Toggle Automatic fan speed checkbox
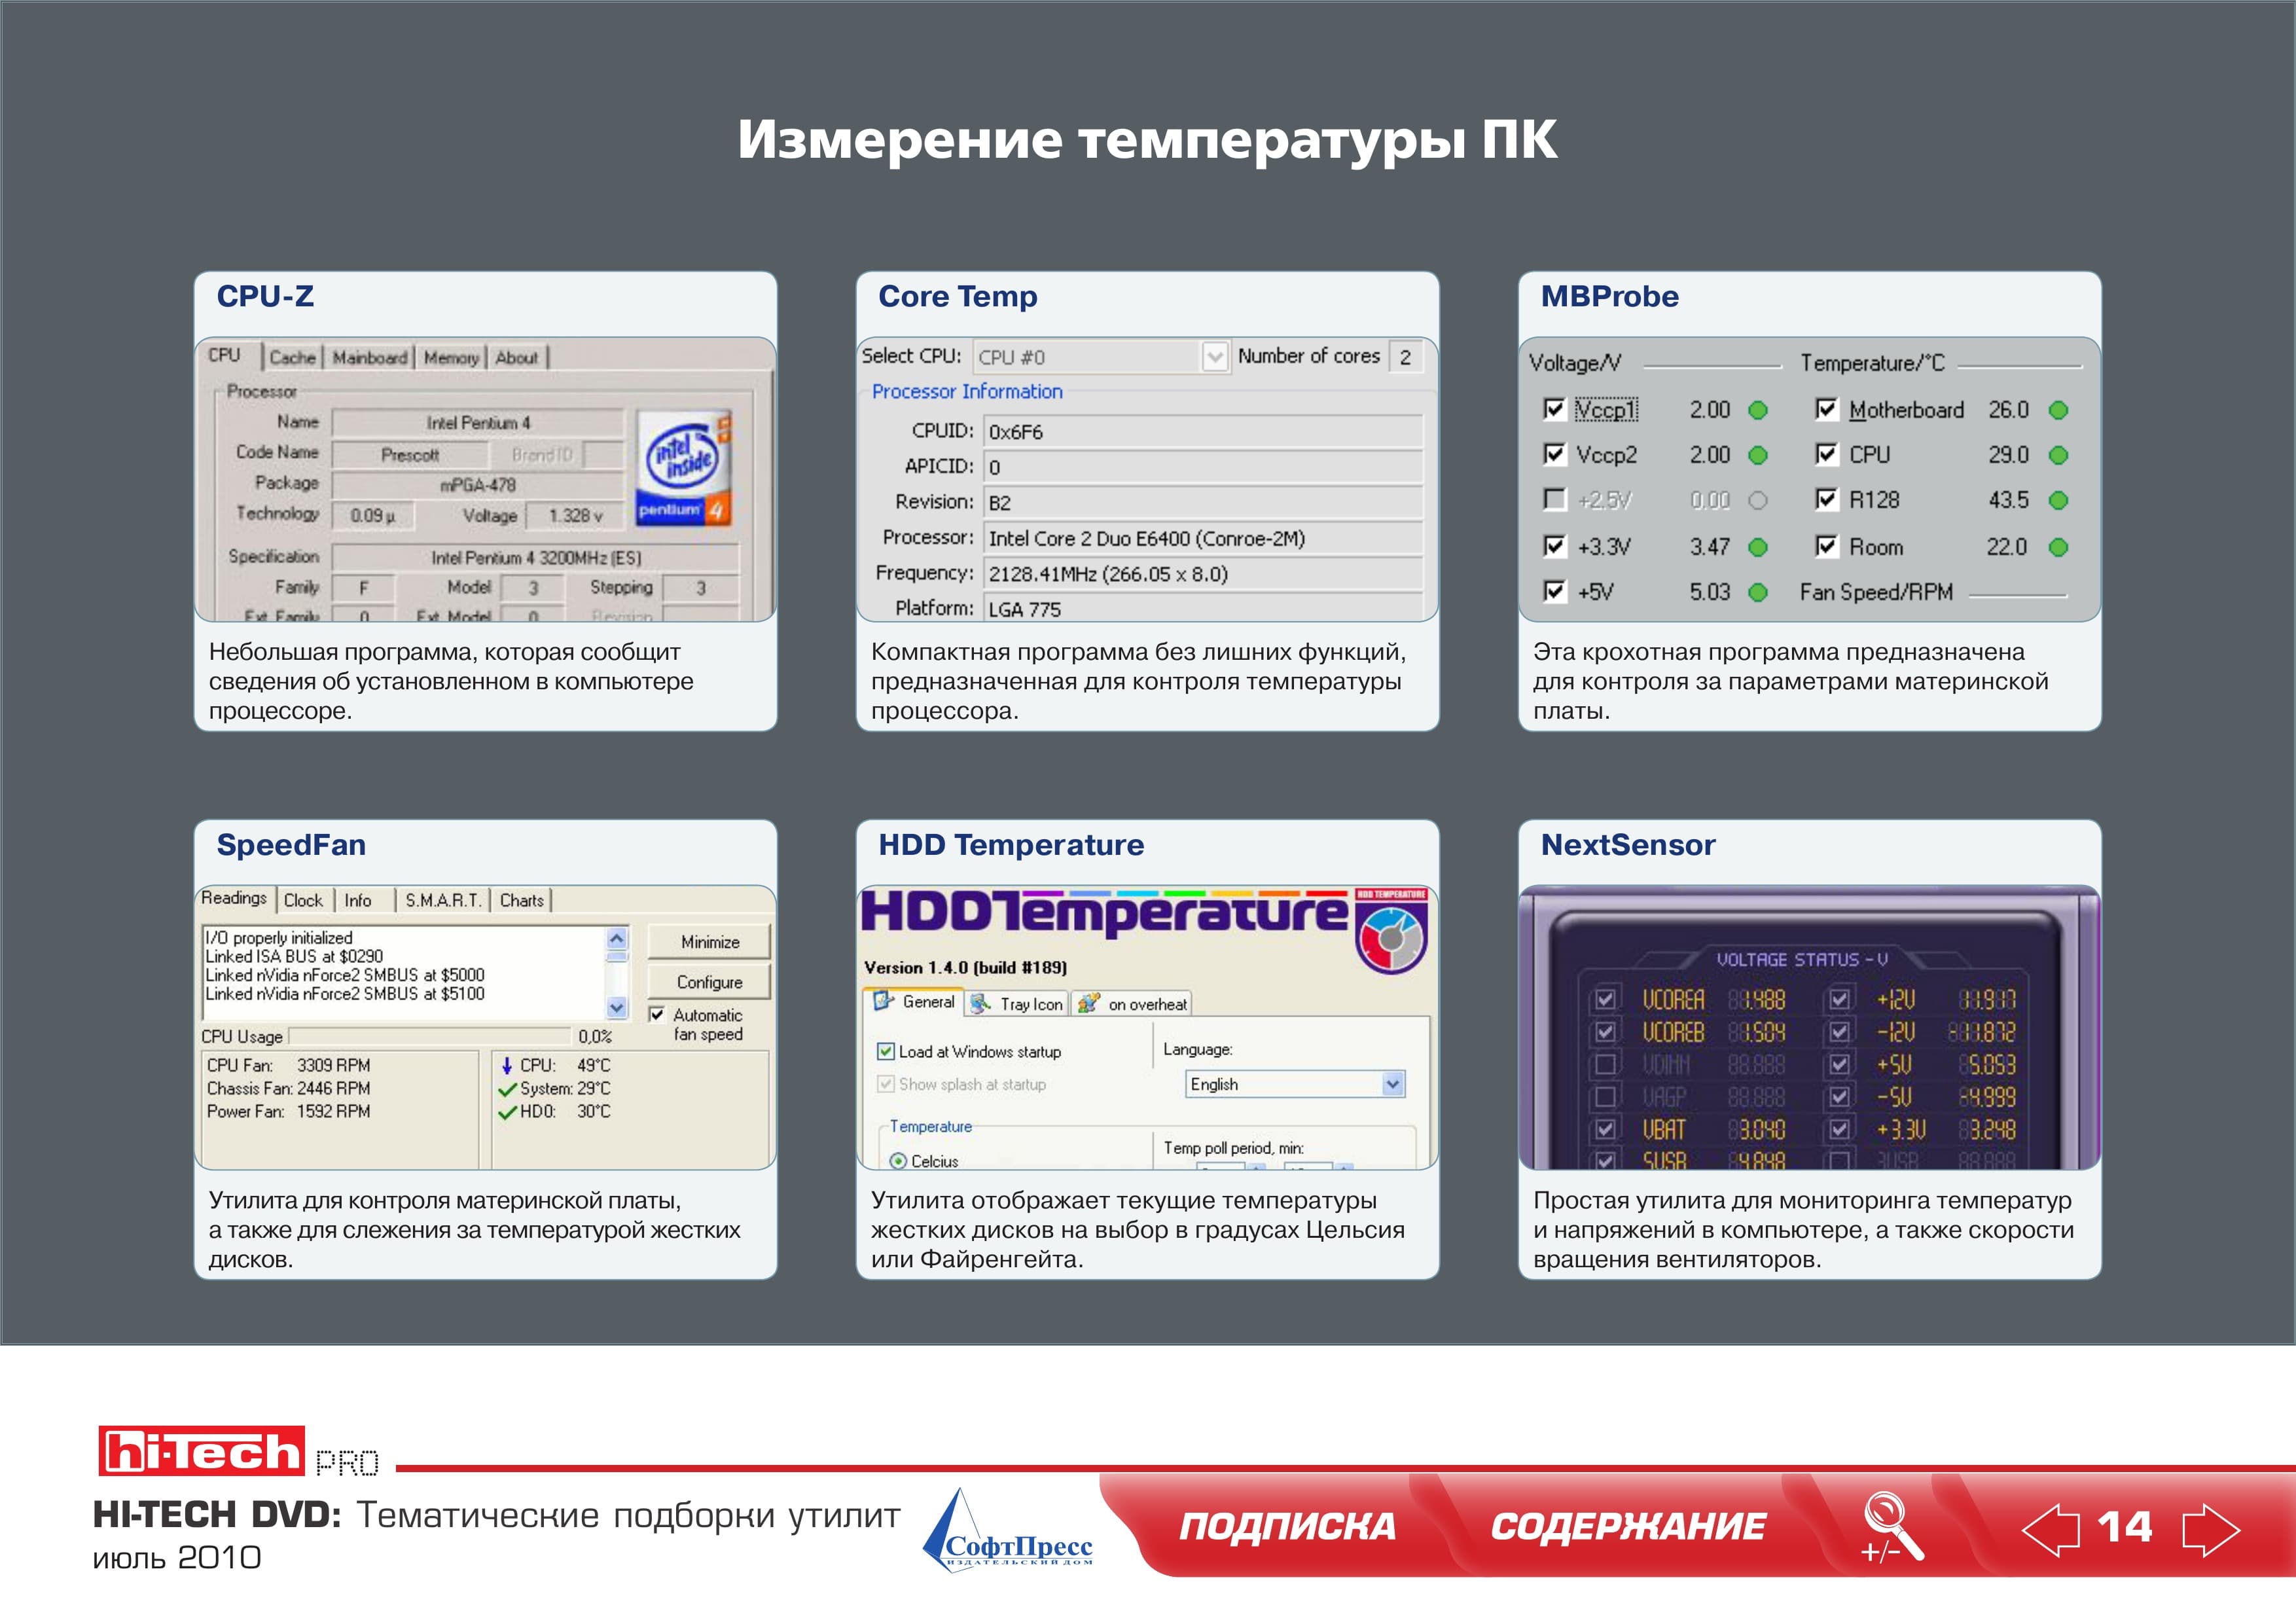This screenshot has width=2296, height=1624. [x=657, y=1015]
